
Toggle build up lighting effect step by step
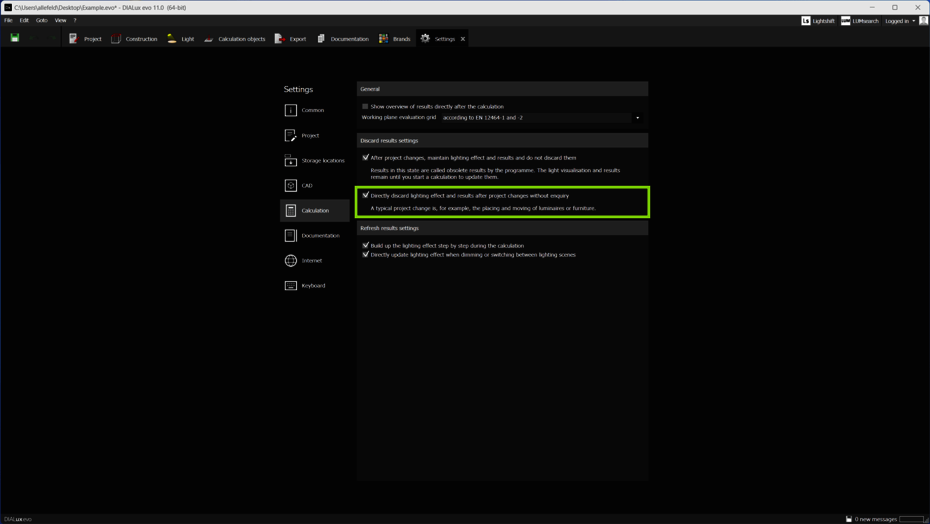(x=365, y=245)
